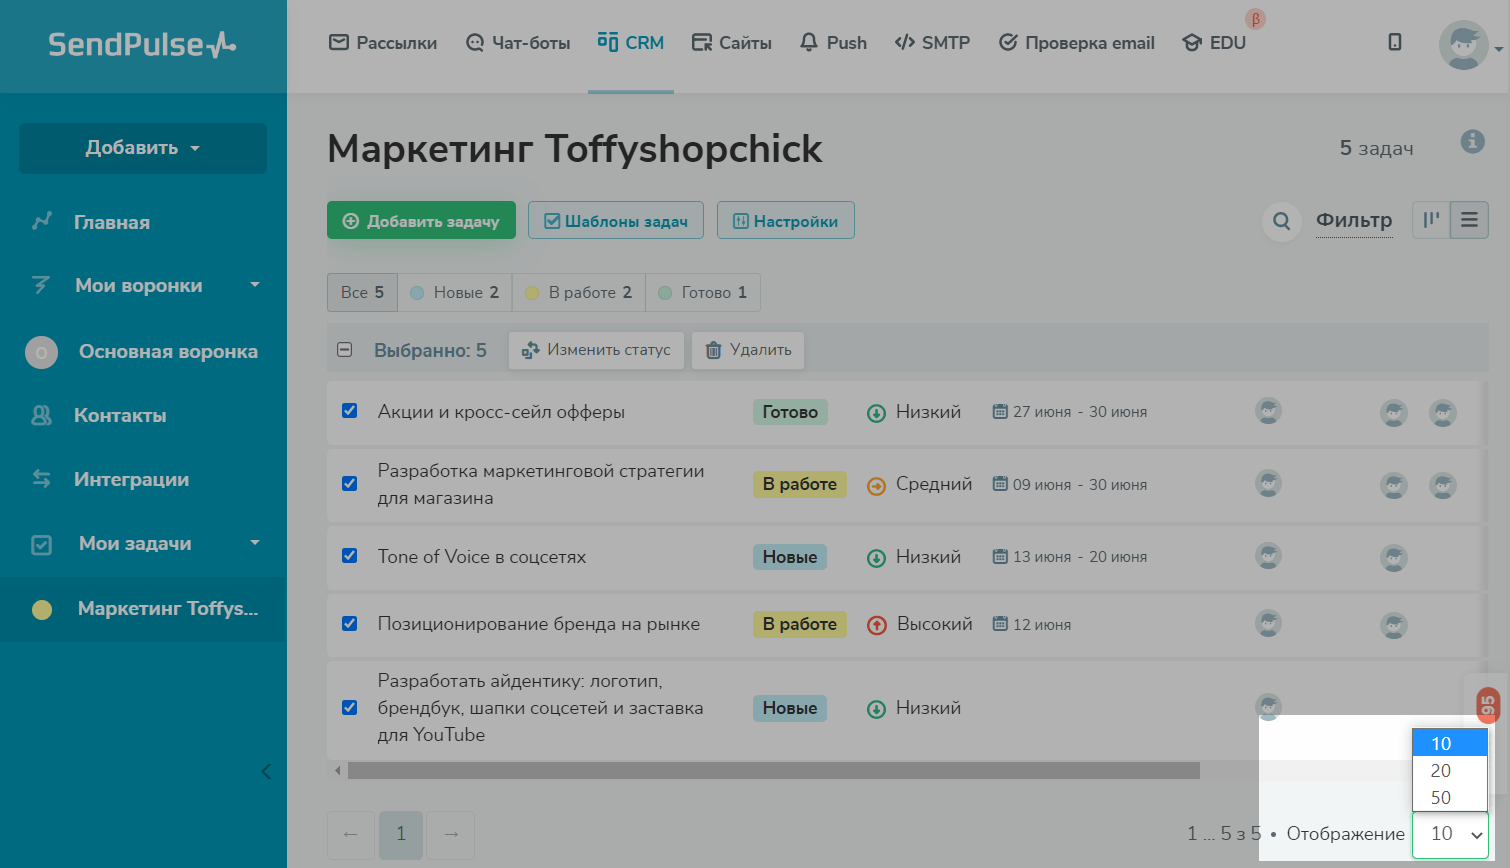Click low priority icon for Акции task
Viewport: 1510px width, 868px height.
(x=876, y=413)
